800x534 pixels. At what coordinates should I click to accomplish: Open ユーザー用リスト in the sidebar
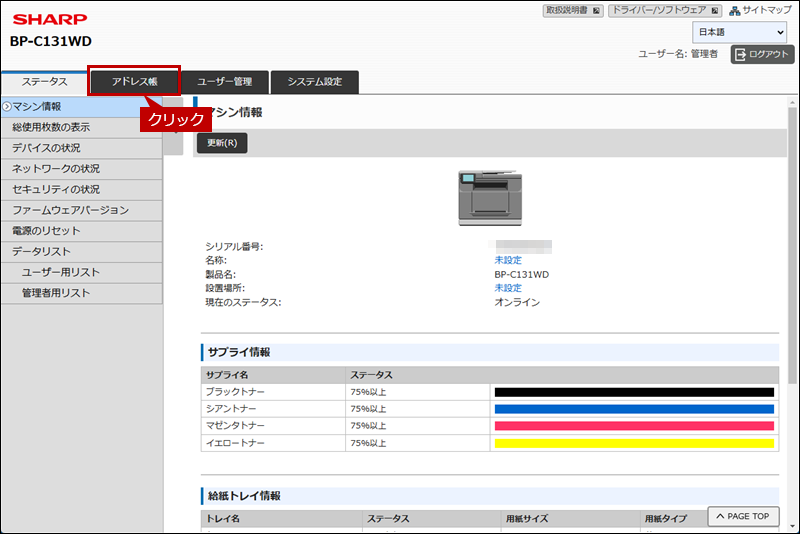click(x=82, y=272)
